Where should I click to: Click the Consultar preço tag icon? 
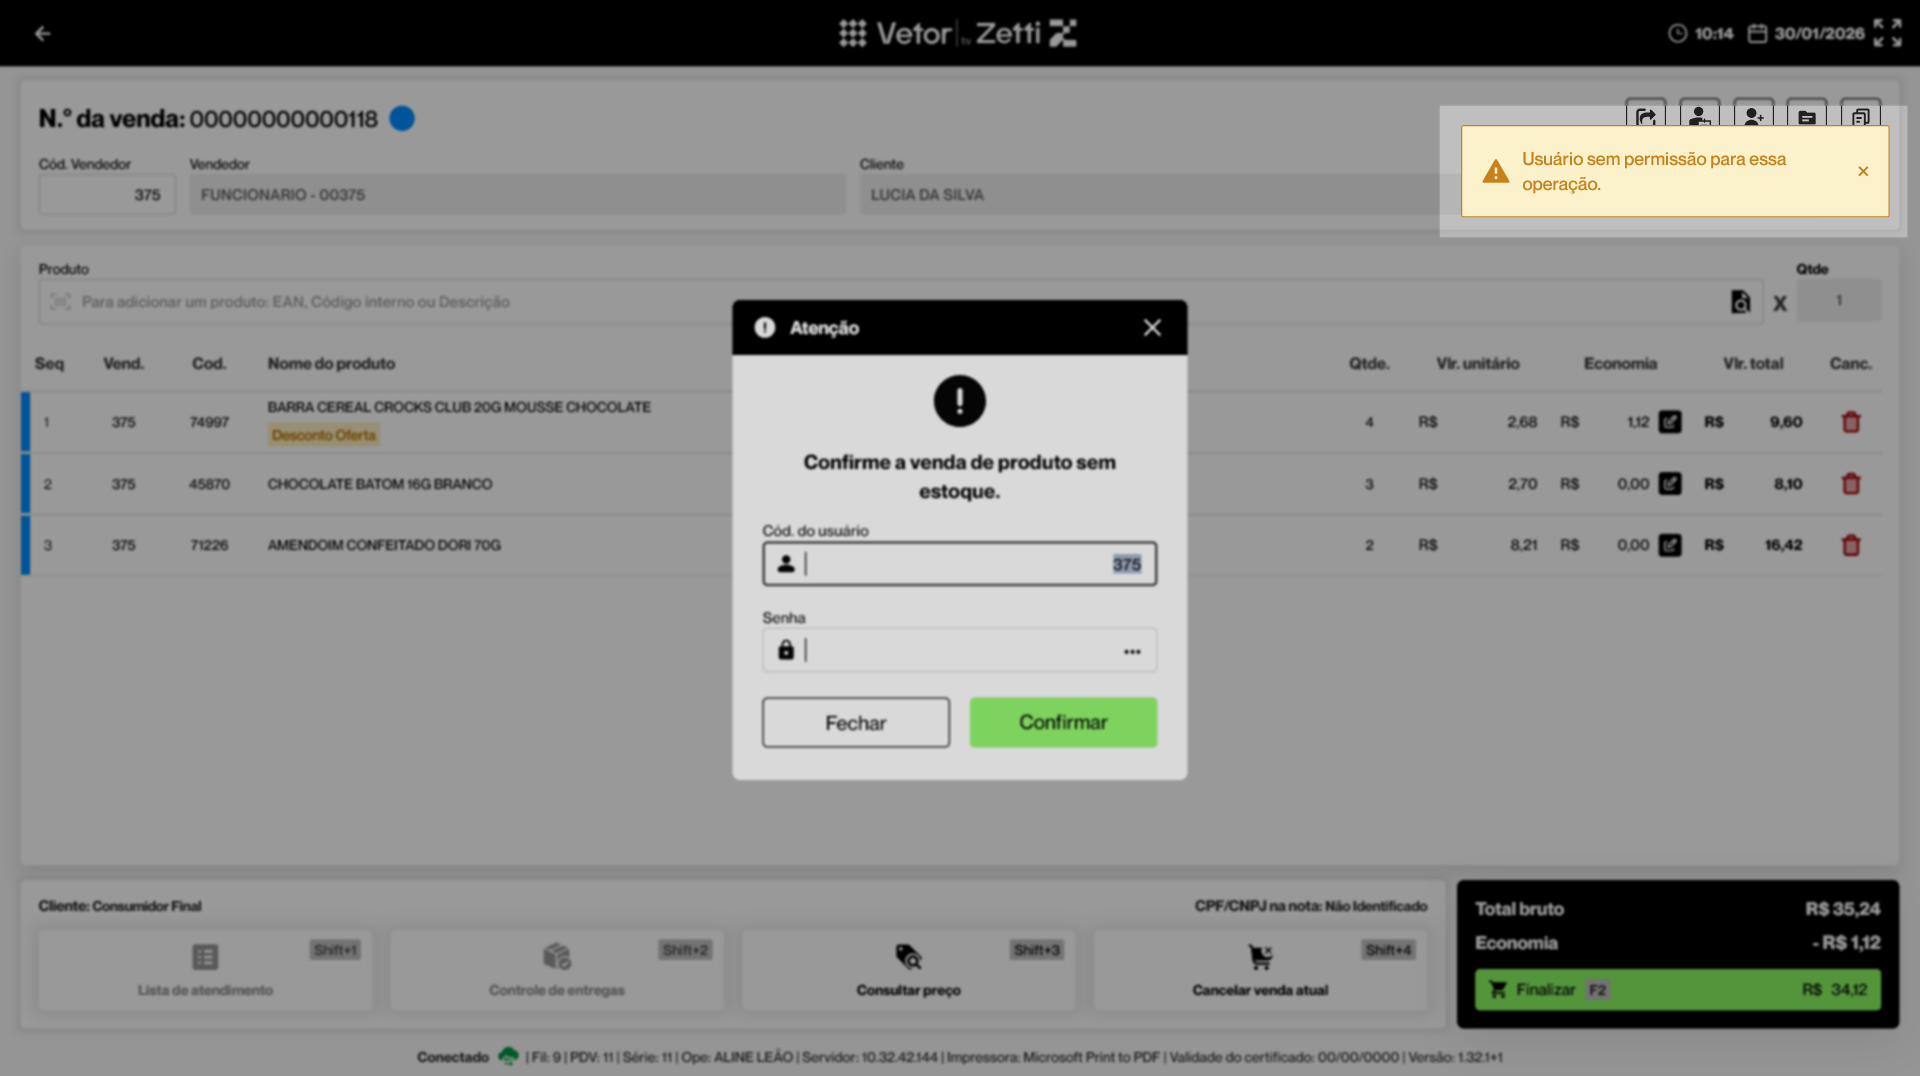(908, 957)
